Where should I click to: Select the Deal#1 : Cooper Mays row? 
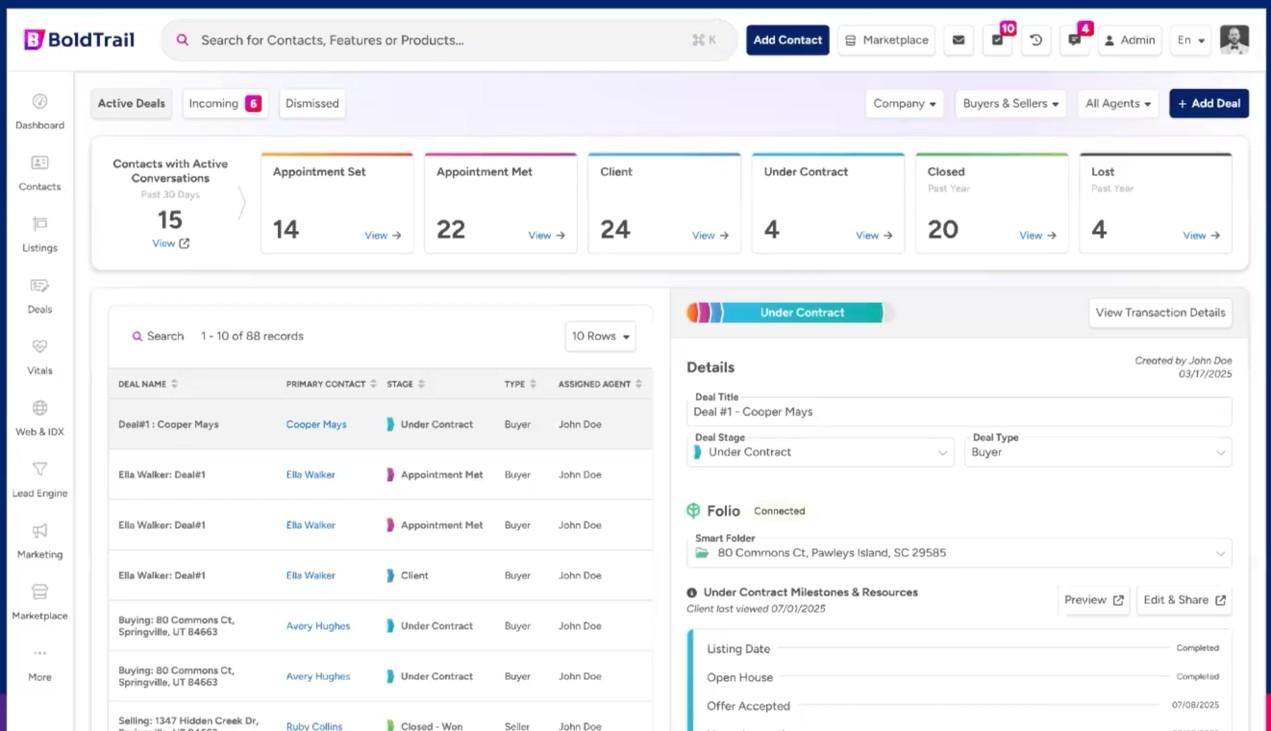tap(380, 424)
